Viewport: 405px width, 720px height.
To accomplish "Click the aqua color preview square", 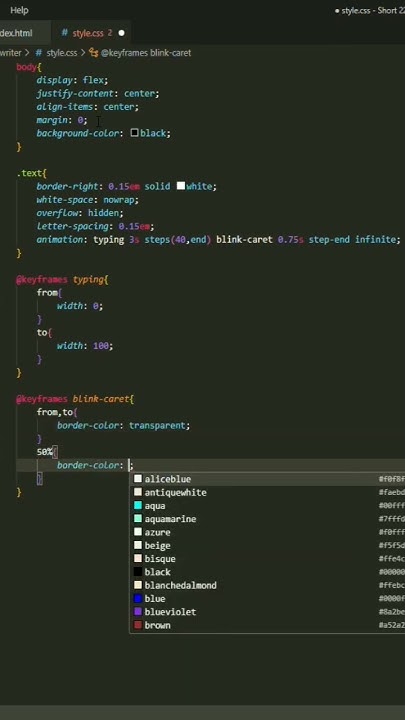I will point(138,506).
